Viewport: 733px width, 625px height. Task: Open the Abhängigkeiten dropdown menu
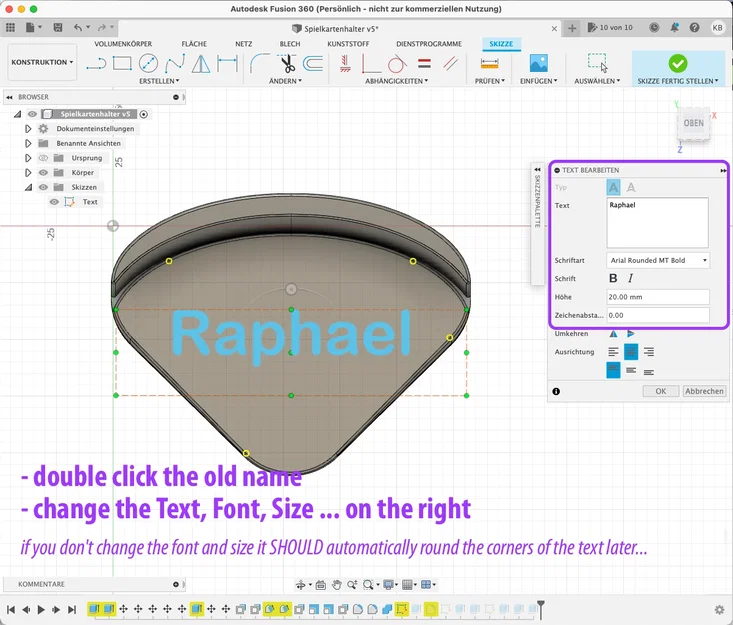(397, 81)
